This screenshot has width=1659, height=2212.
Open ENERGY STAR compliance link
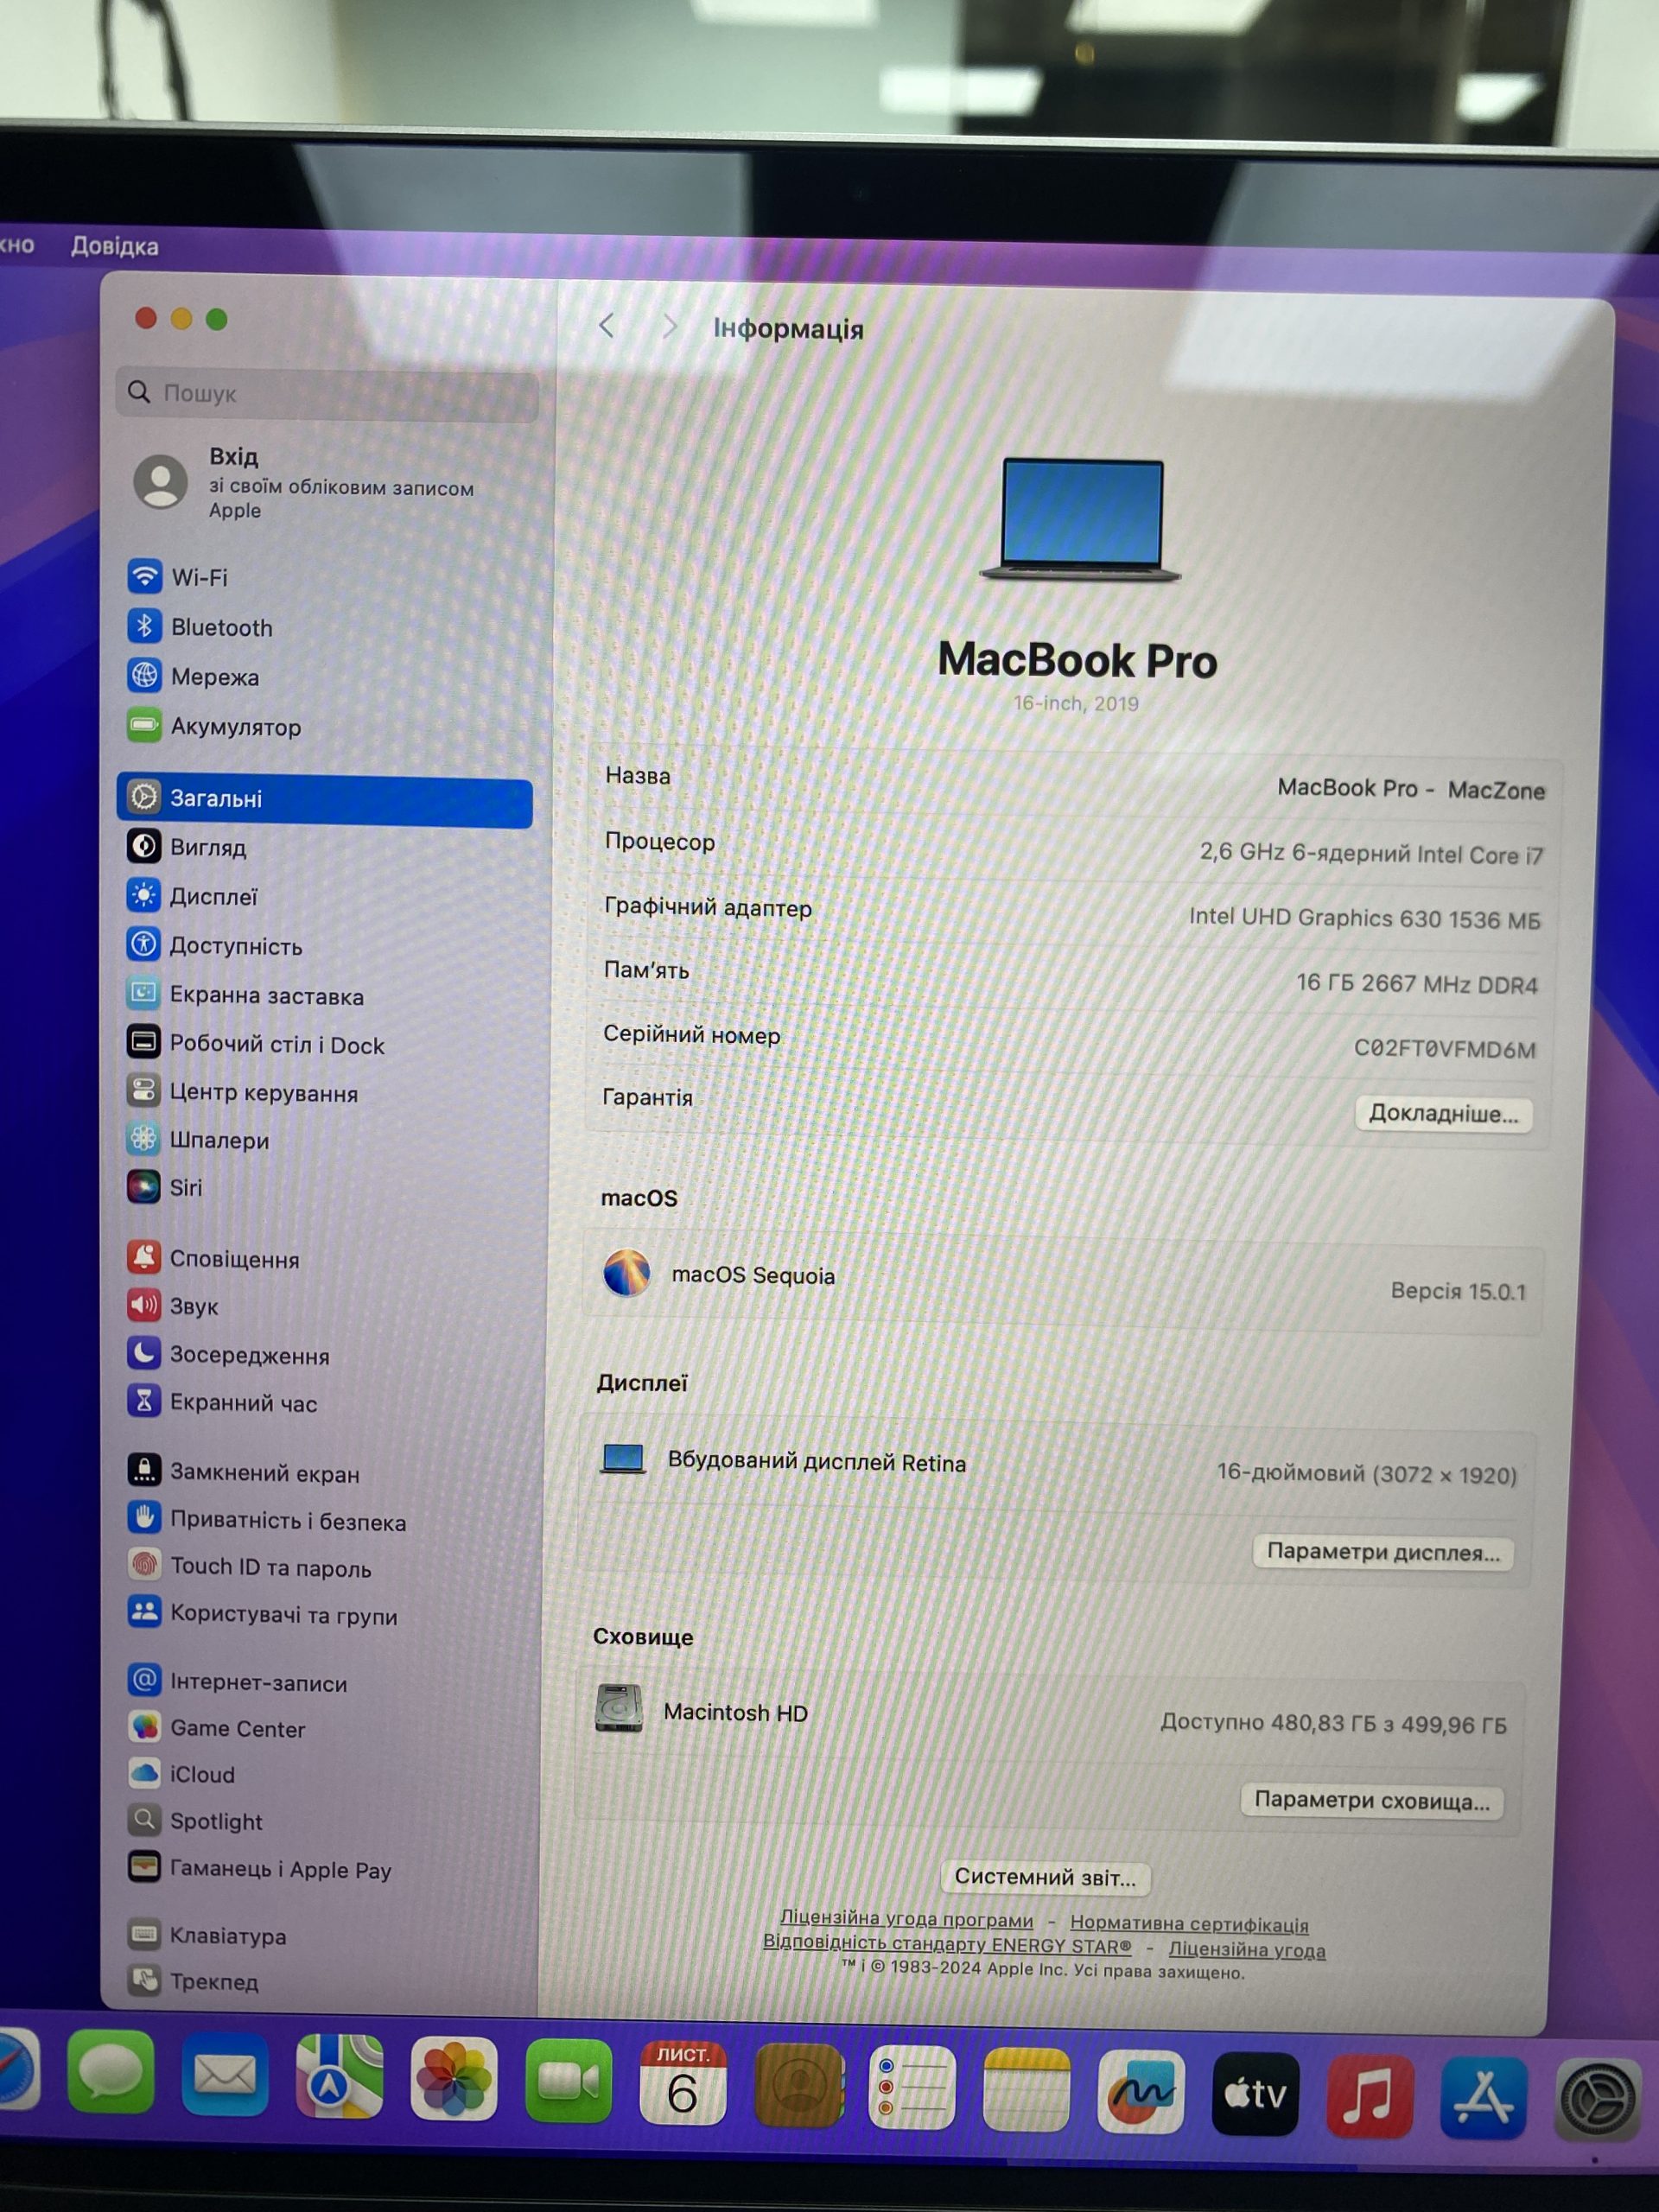(x=947, y=1944)
